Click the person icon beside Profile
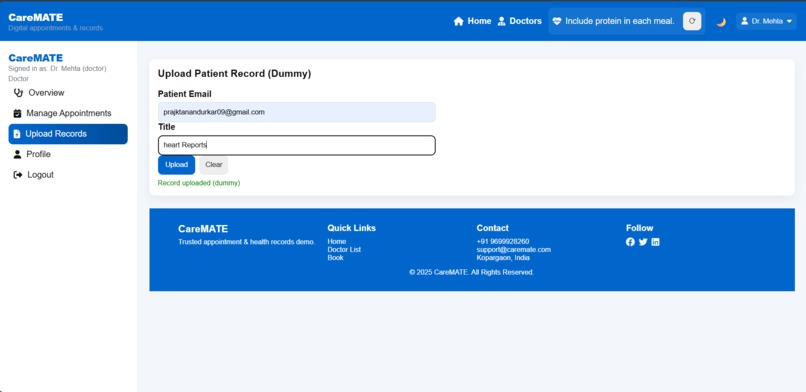The height and width of the screenshot is (392, 806). pyautogui.click(x=17, y=154)
